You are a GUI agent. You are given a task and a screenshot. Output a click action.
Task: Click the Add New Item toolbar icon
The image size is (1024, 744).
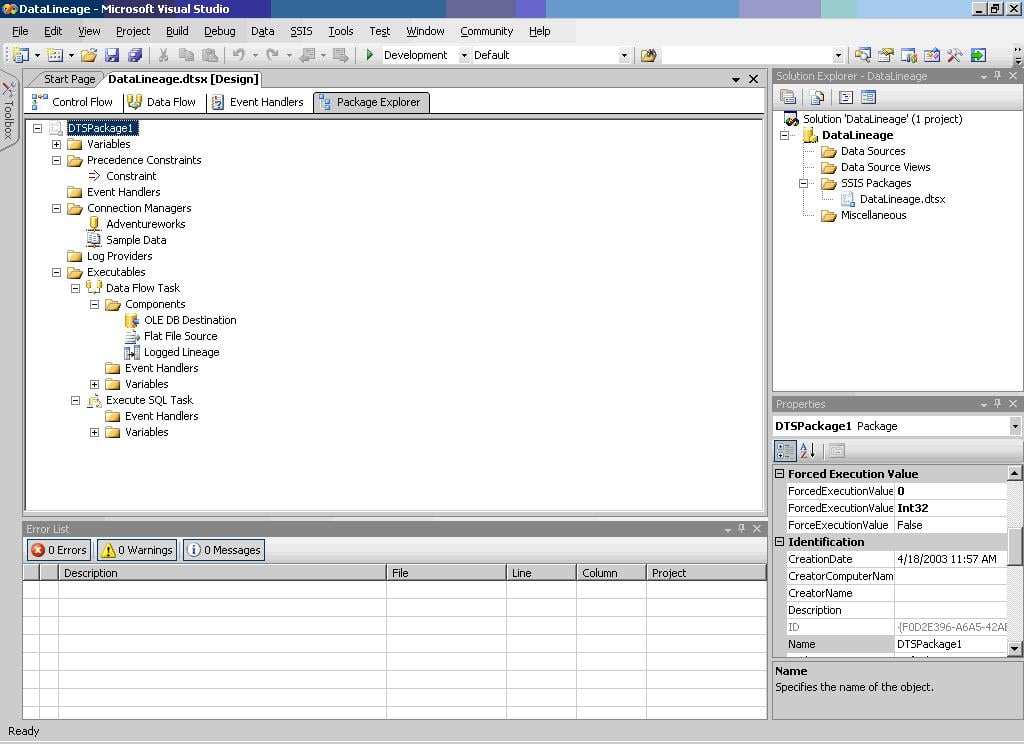click(56, 55)
